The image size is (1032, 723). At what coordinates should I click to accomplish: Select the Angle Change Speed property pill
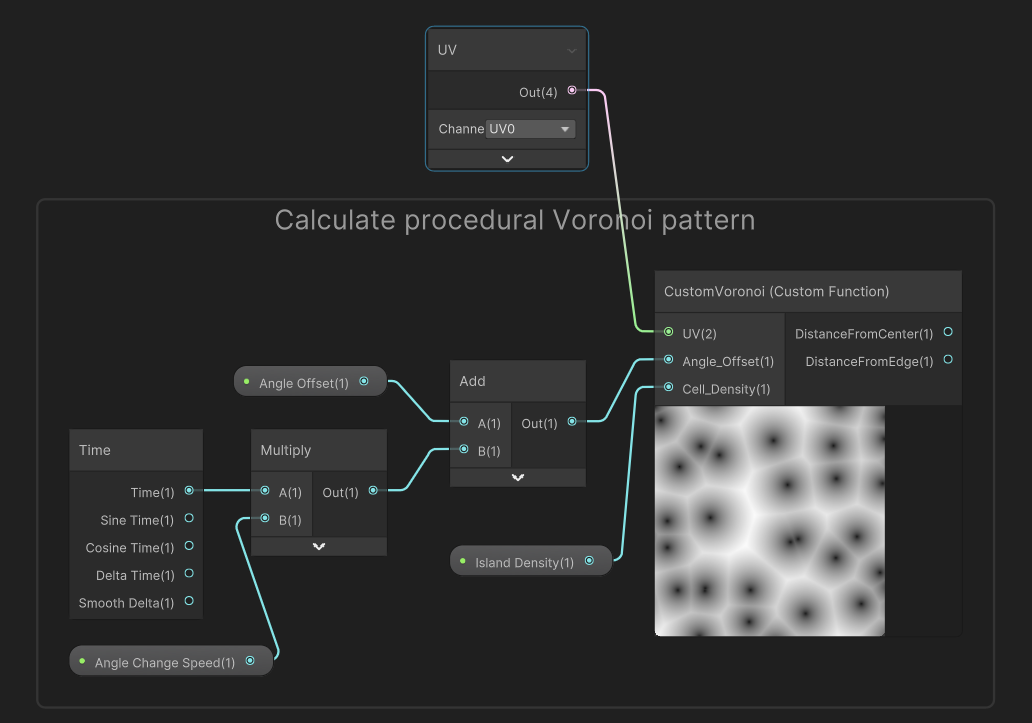tap(163, 660)
